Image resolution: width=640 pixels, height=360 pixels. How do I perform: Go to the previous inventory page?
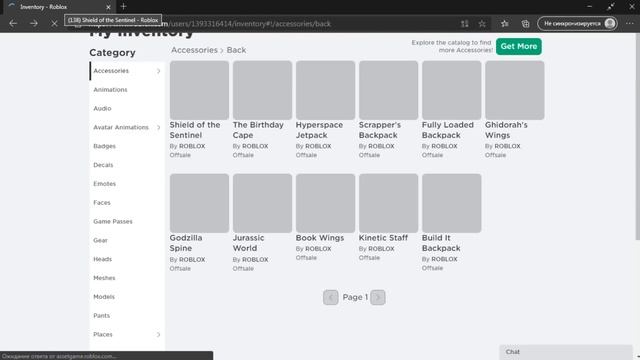[331, 297]
